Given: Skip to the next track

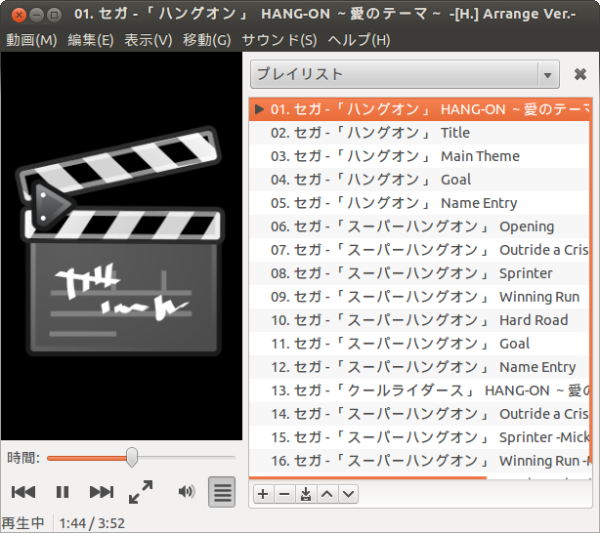Looking at the screenshot, I should 101,491.
